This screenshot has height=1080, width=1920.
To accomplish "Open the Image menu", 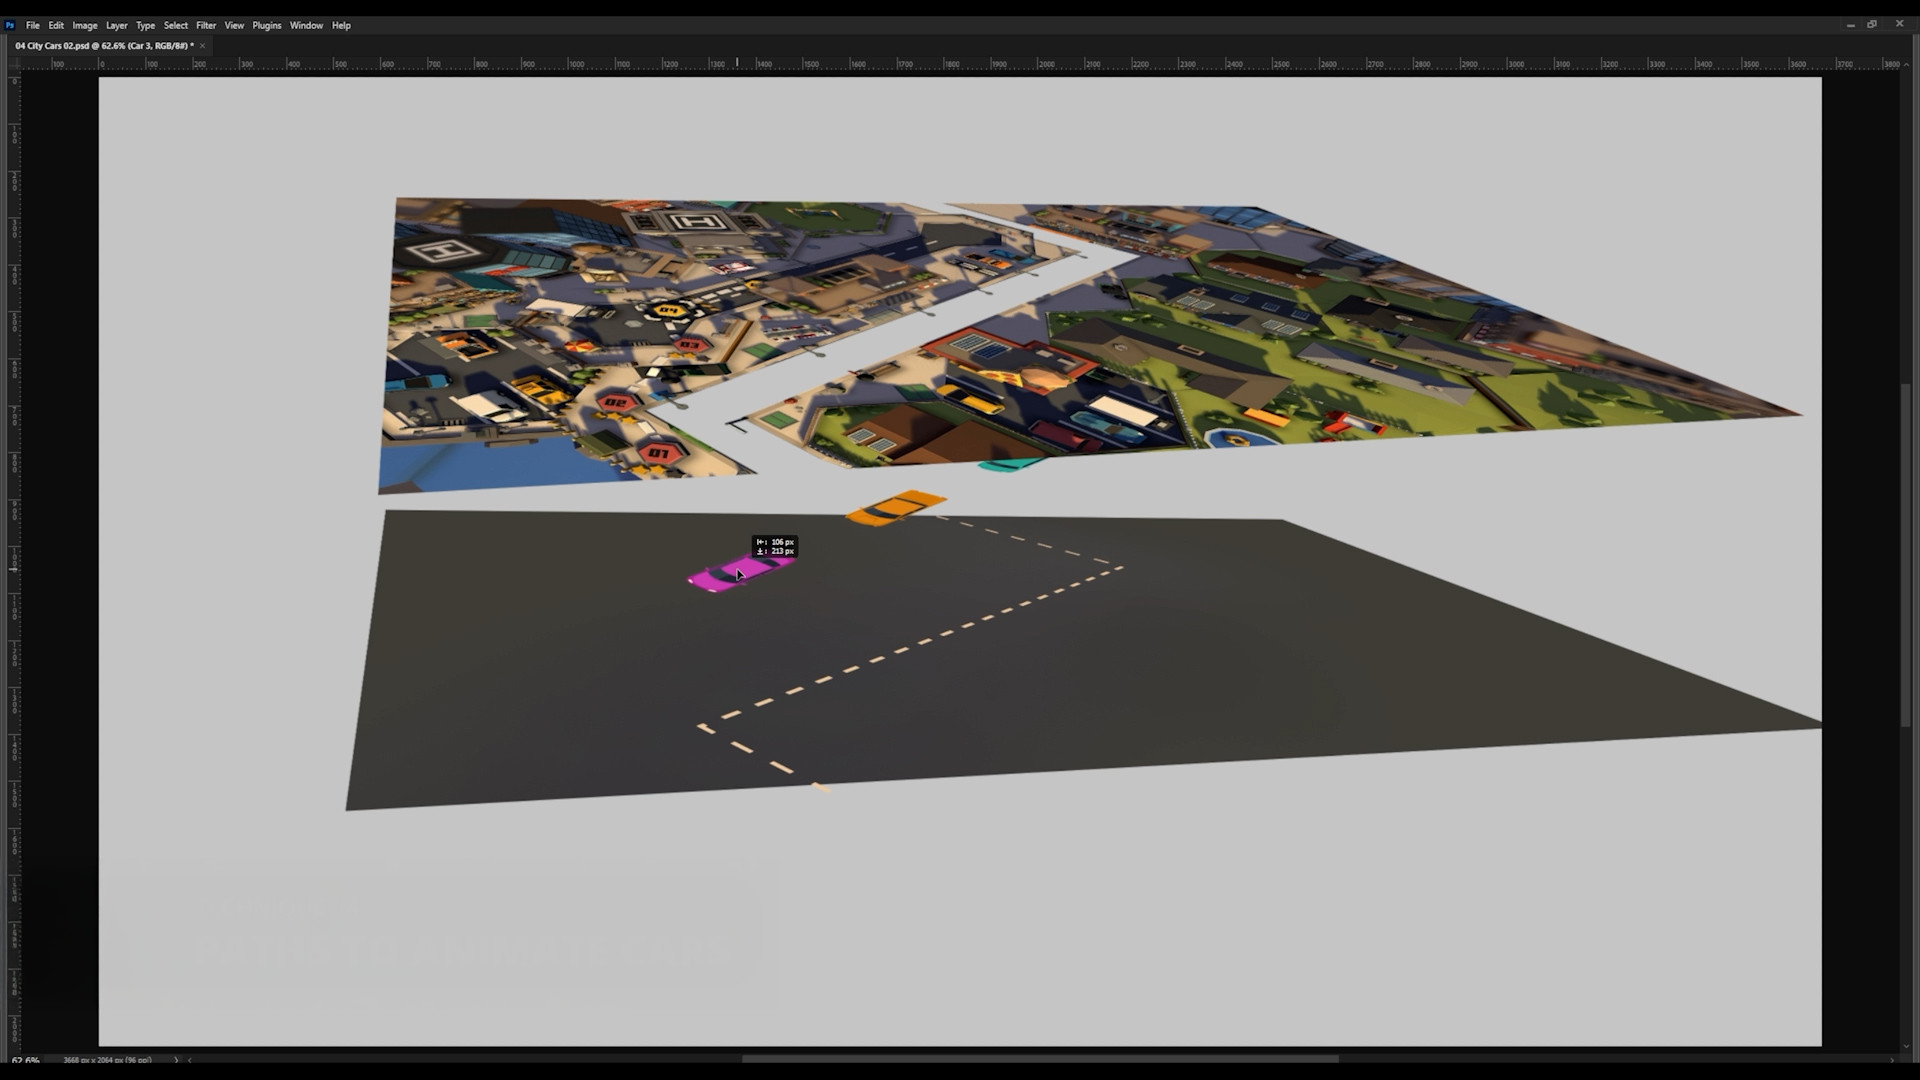I will pyautogui.click(x=85, y=25).
